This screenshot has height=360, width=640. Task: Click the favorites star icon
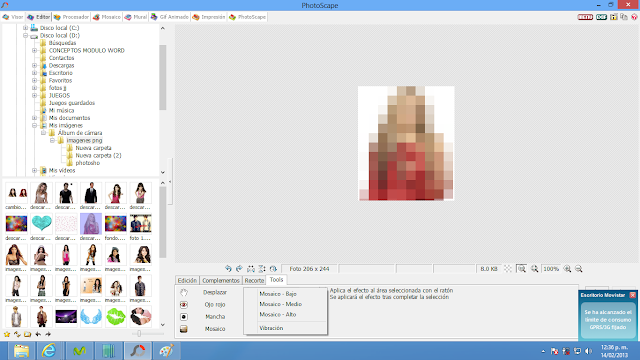[x=7, y=334]
